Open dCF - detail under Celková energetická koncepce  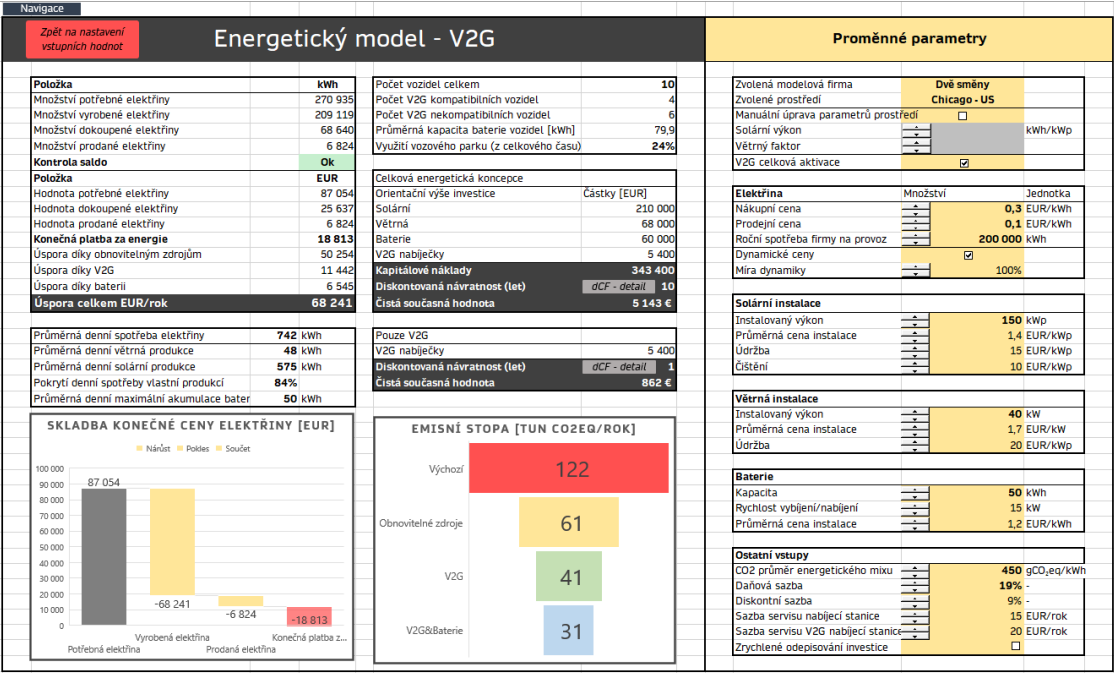click(x=617, y=286)
